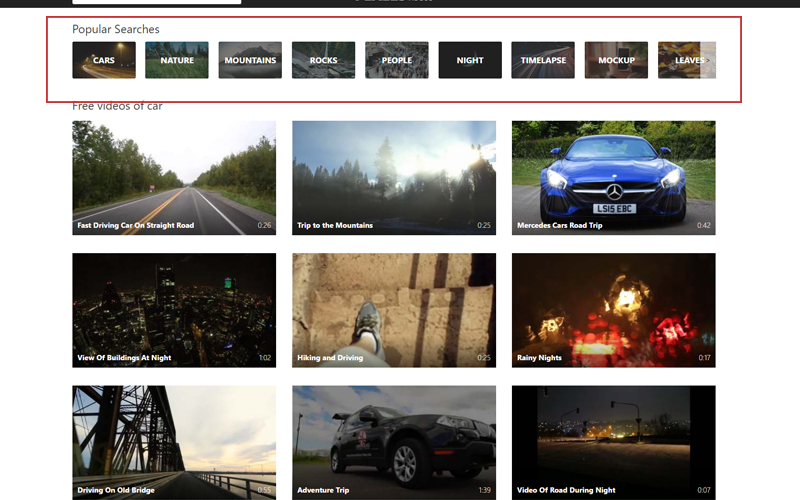This screenshot has height=500, width=800.
Task: Play the Rainy Nights video
Action: [x=613, y=309]
